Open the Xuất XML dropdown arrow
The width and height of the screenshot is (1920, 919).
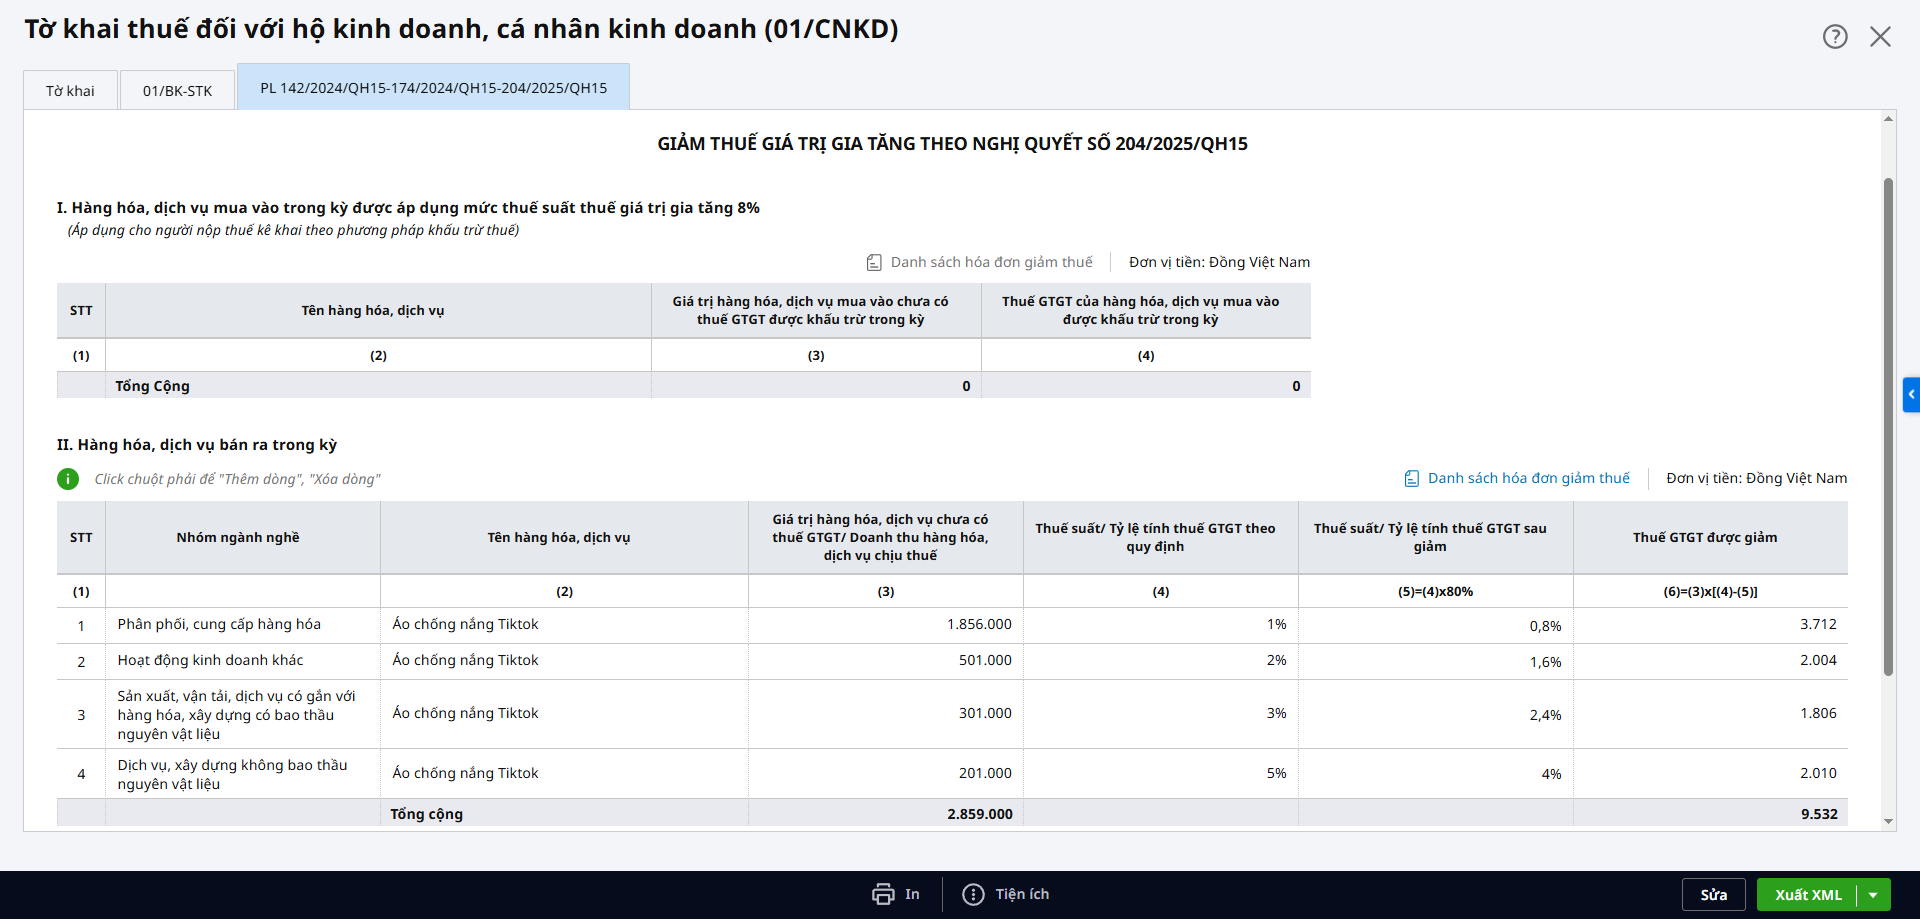pos(1873,895)
